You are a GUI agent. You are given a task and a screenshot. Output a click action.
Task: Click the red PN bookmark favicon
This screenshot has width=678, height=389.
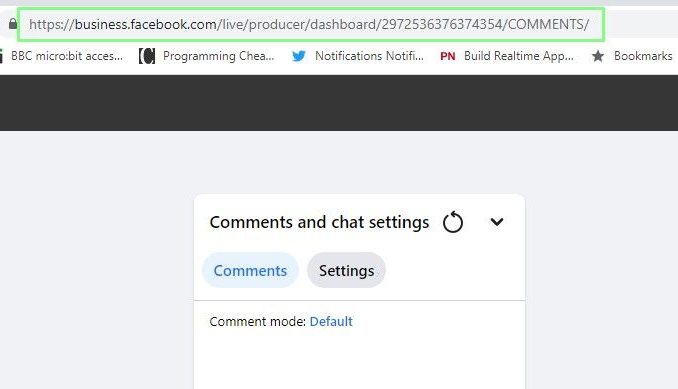coord(448,56)
